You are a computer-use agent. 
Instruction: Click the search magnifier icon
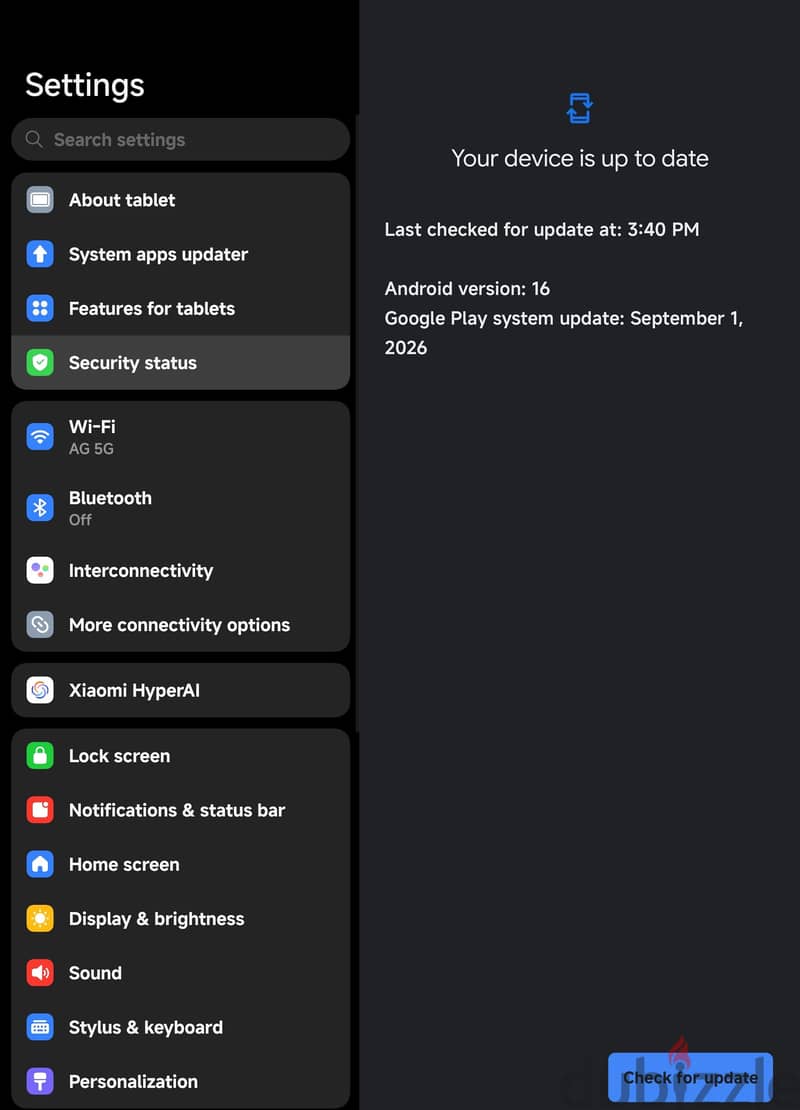[34, 139]
